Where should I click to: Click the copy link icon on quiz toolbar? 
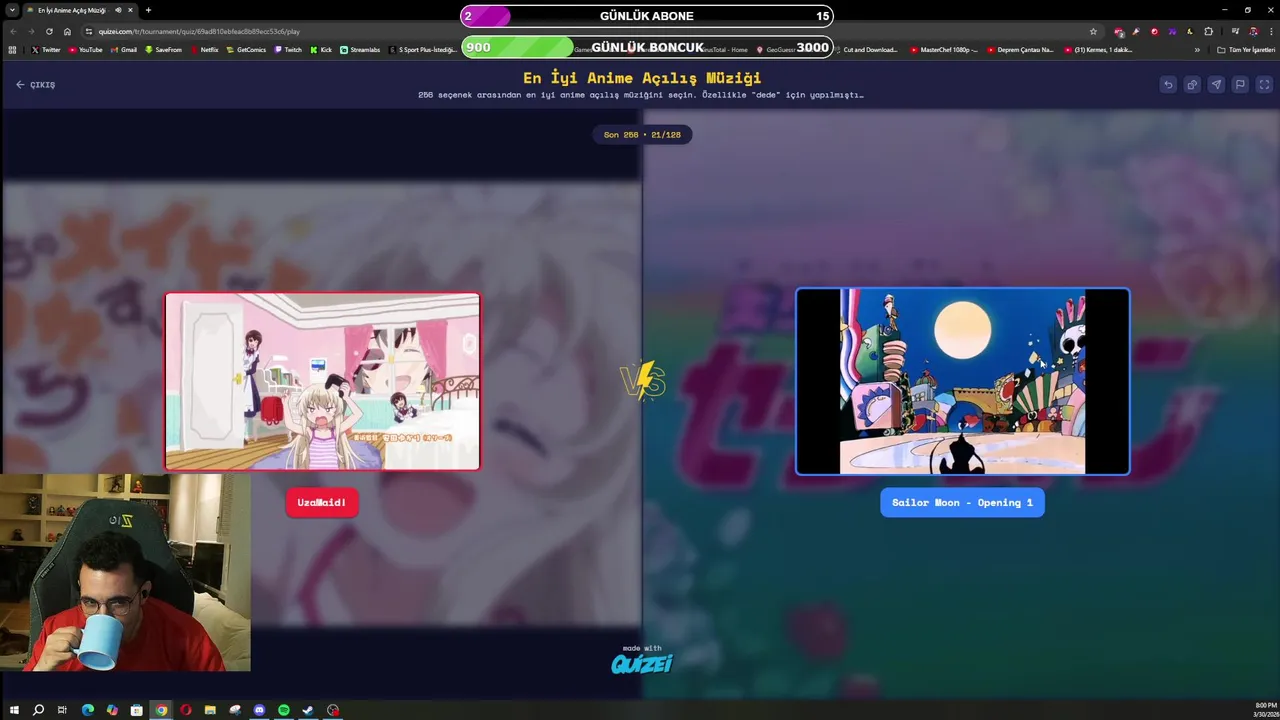pos(1192,85)
